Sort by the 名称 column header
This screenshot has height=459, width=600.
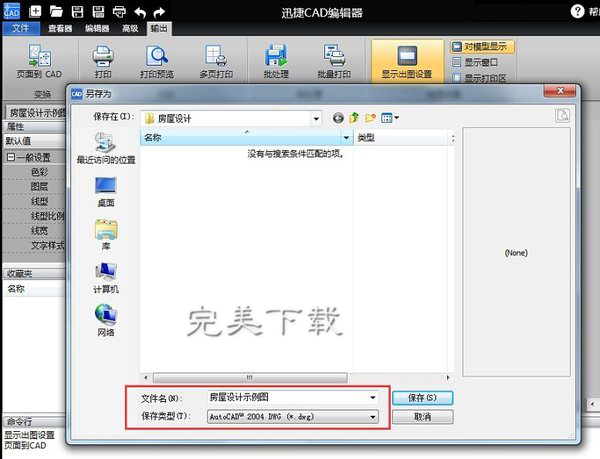tap(241, 138)
